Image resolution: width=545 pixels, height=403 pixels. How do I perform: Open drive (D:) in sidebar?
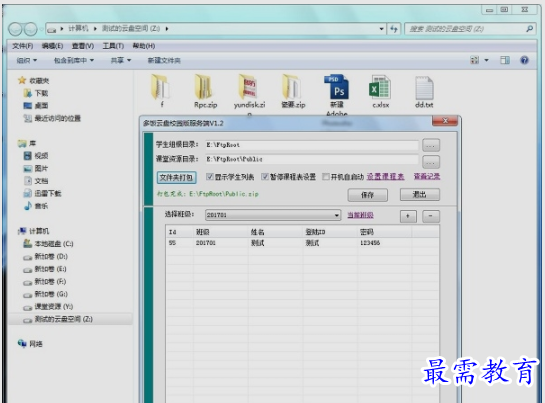pyautogui.click(x=45, y=257)
